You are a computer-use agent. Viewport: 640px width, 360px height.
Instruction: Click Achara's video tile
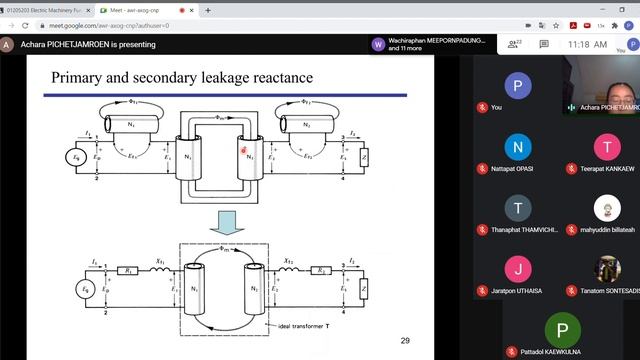[601, 85]
